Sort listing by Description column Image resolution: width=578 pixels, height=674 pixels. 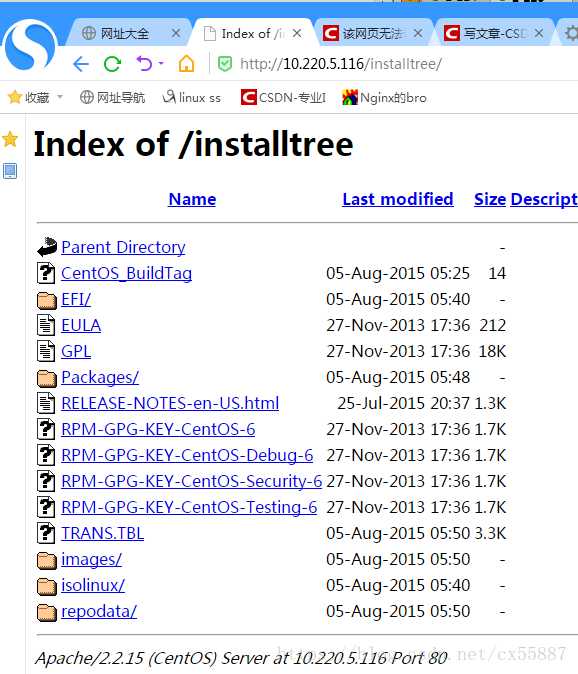(x=544, y=199)
